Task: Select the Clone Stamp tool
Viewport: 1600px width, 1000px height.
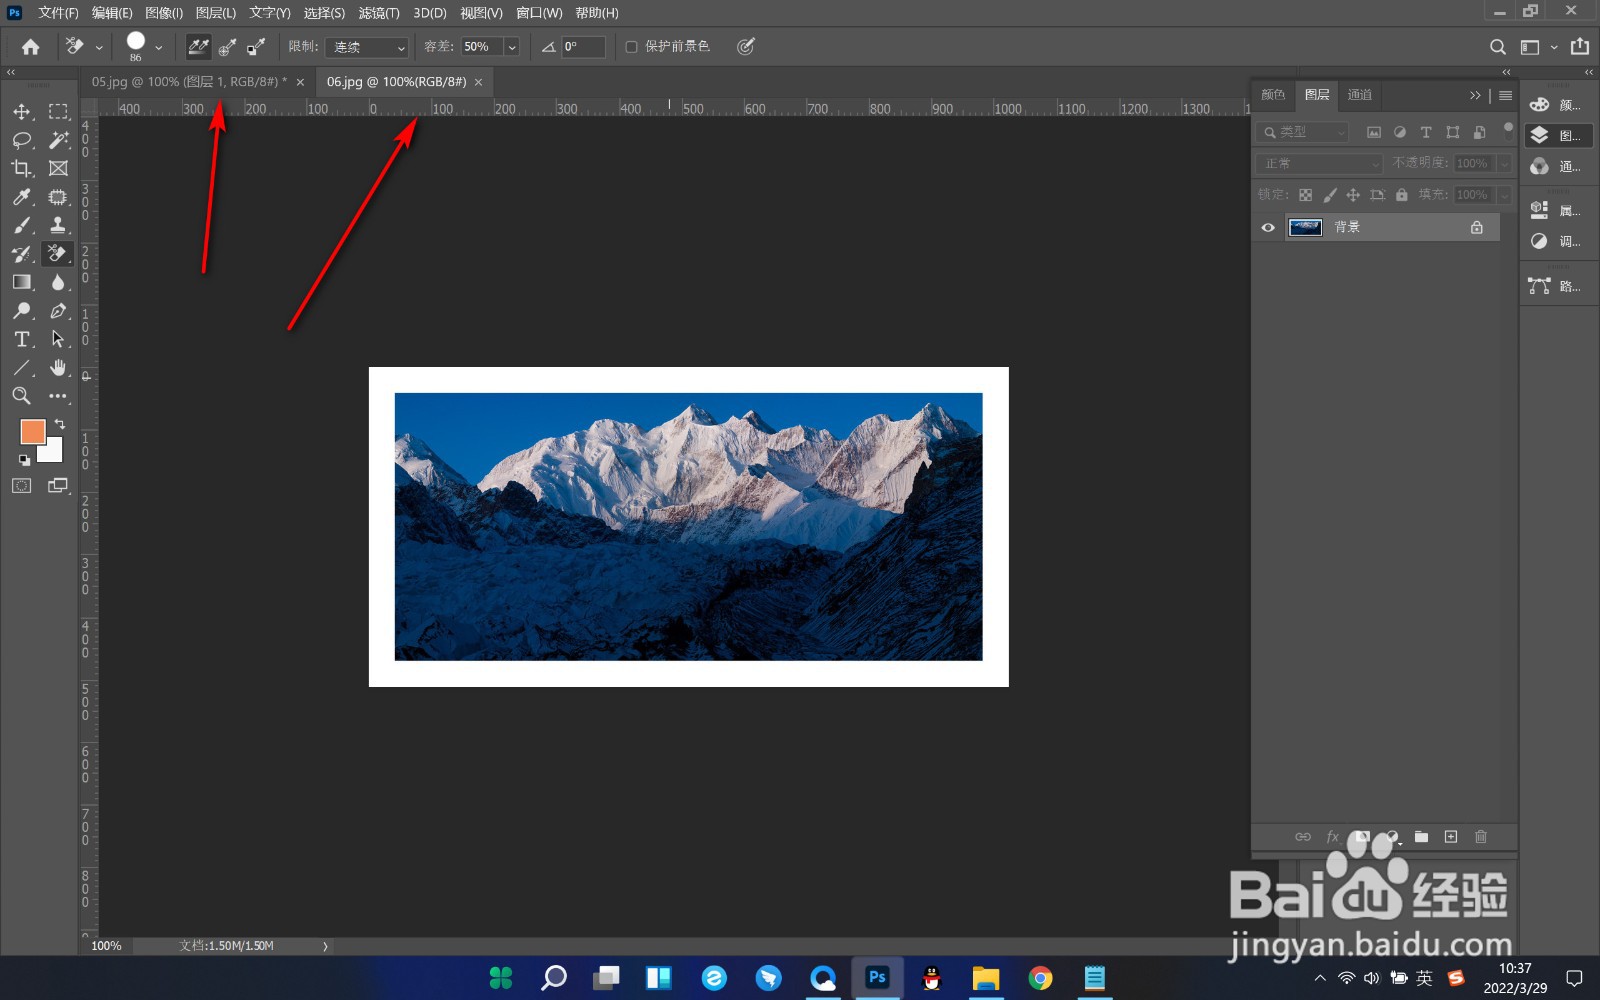Action: 59,225
